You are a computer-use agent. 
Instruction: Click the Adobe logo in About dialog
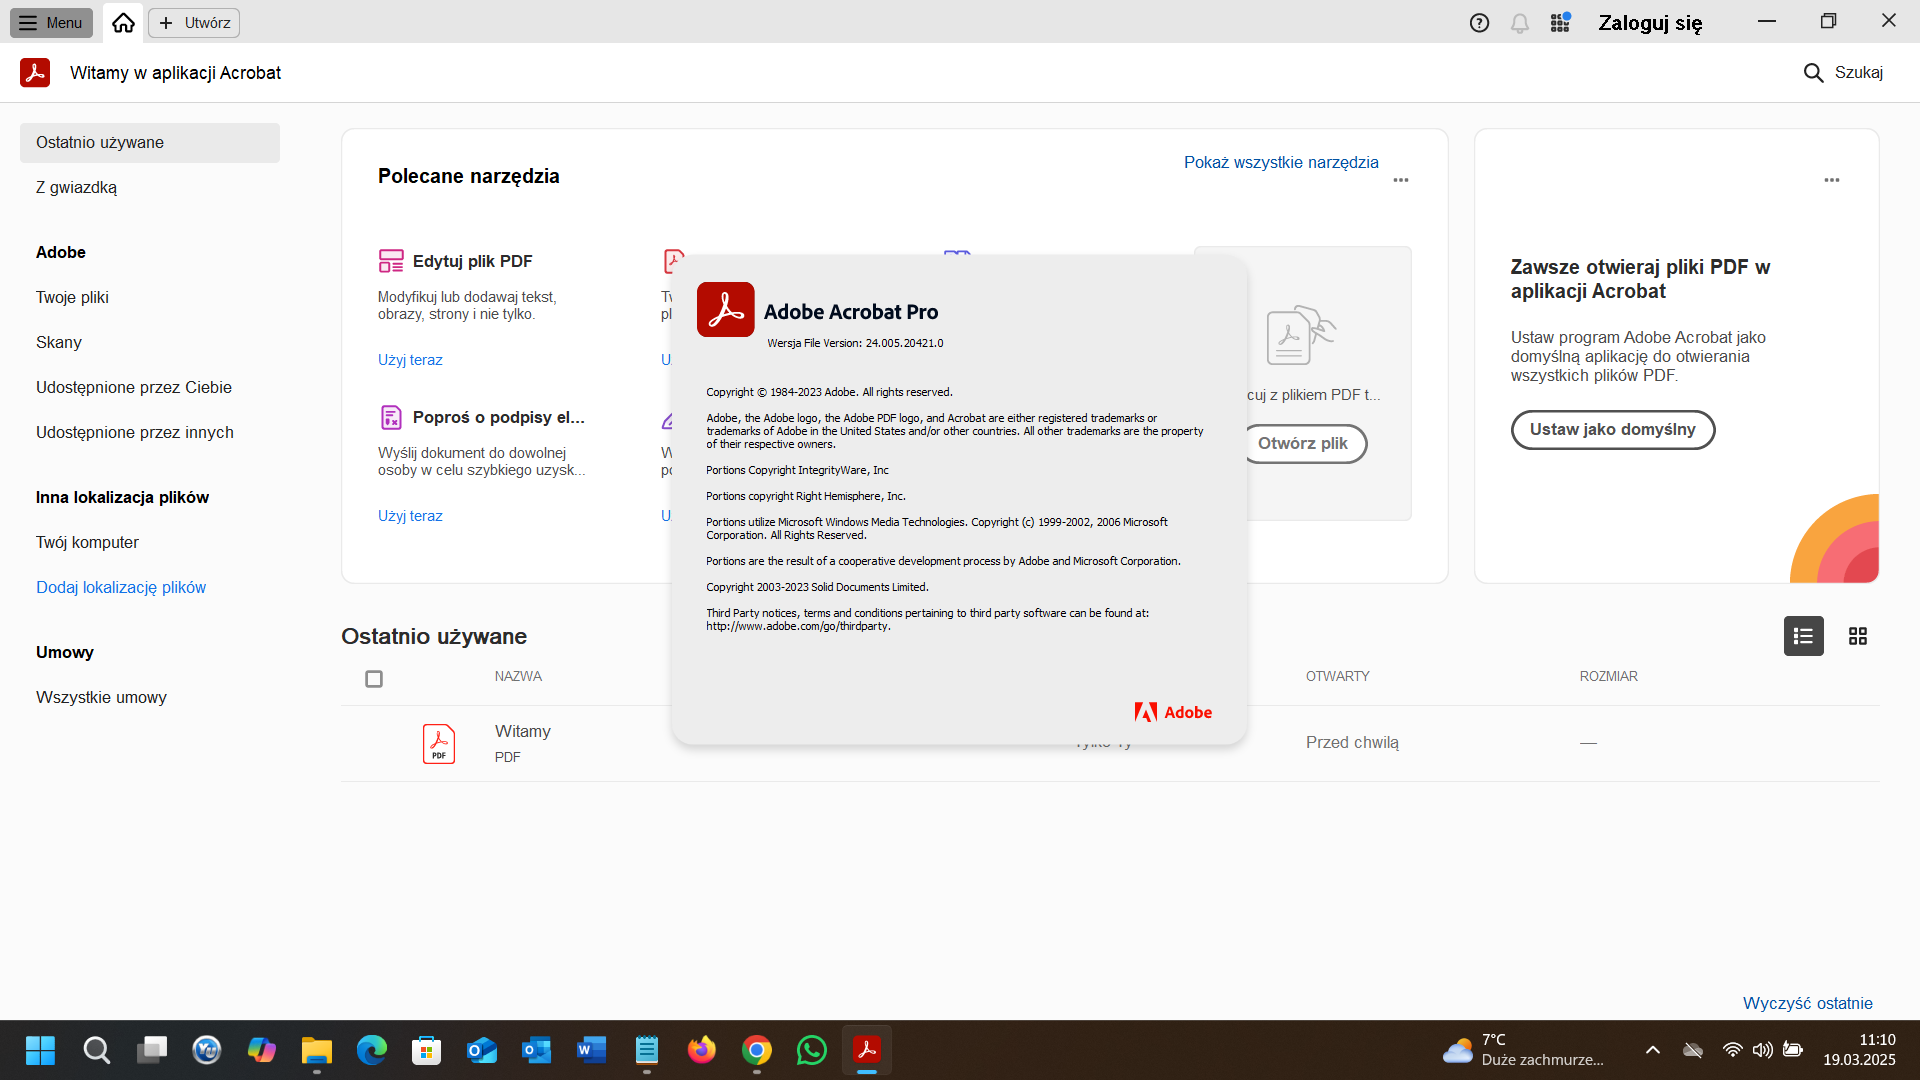[1173, 712]
